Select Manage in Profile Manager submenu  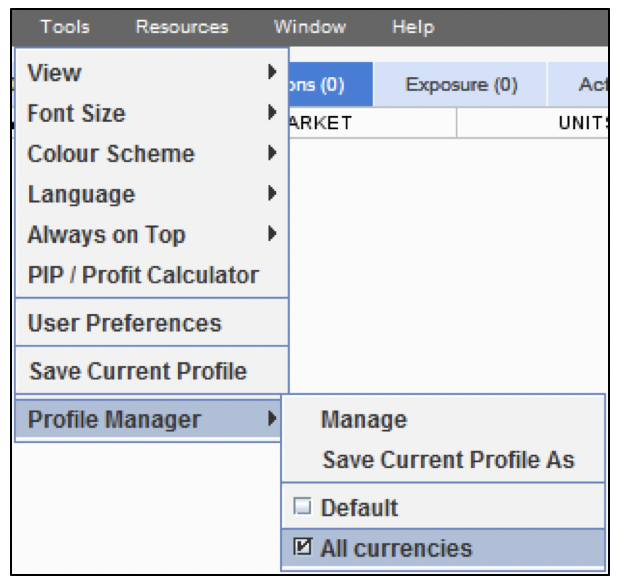tap(363, 420)
